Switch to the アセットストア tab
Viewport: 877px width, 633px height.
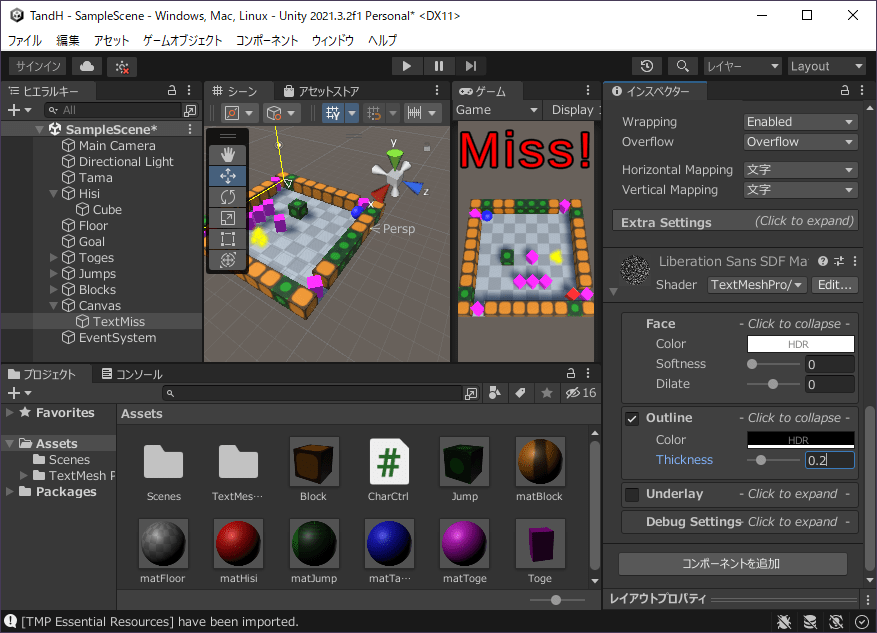[x=322, y=91]
